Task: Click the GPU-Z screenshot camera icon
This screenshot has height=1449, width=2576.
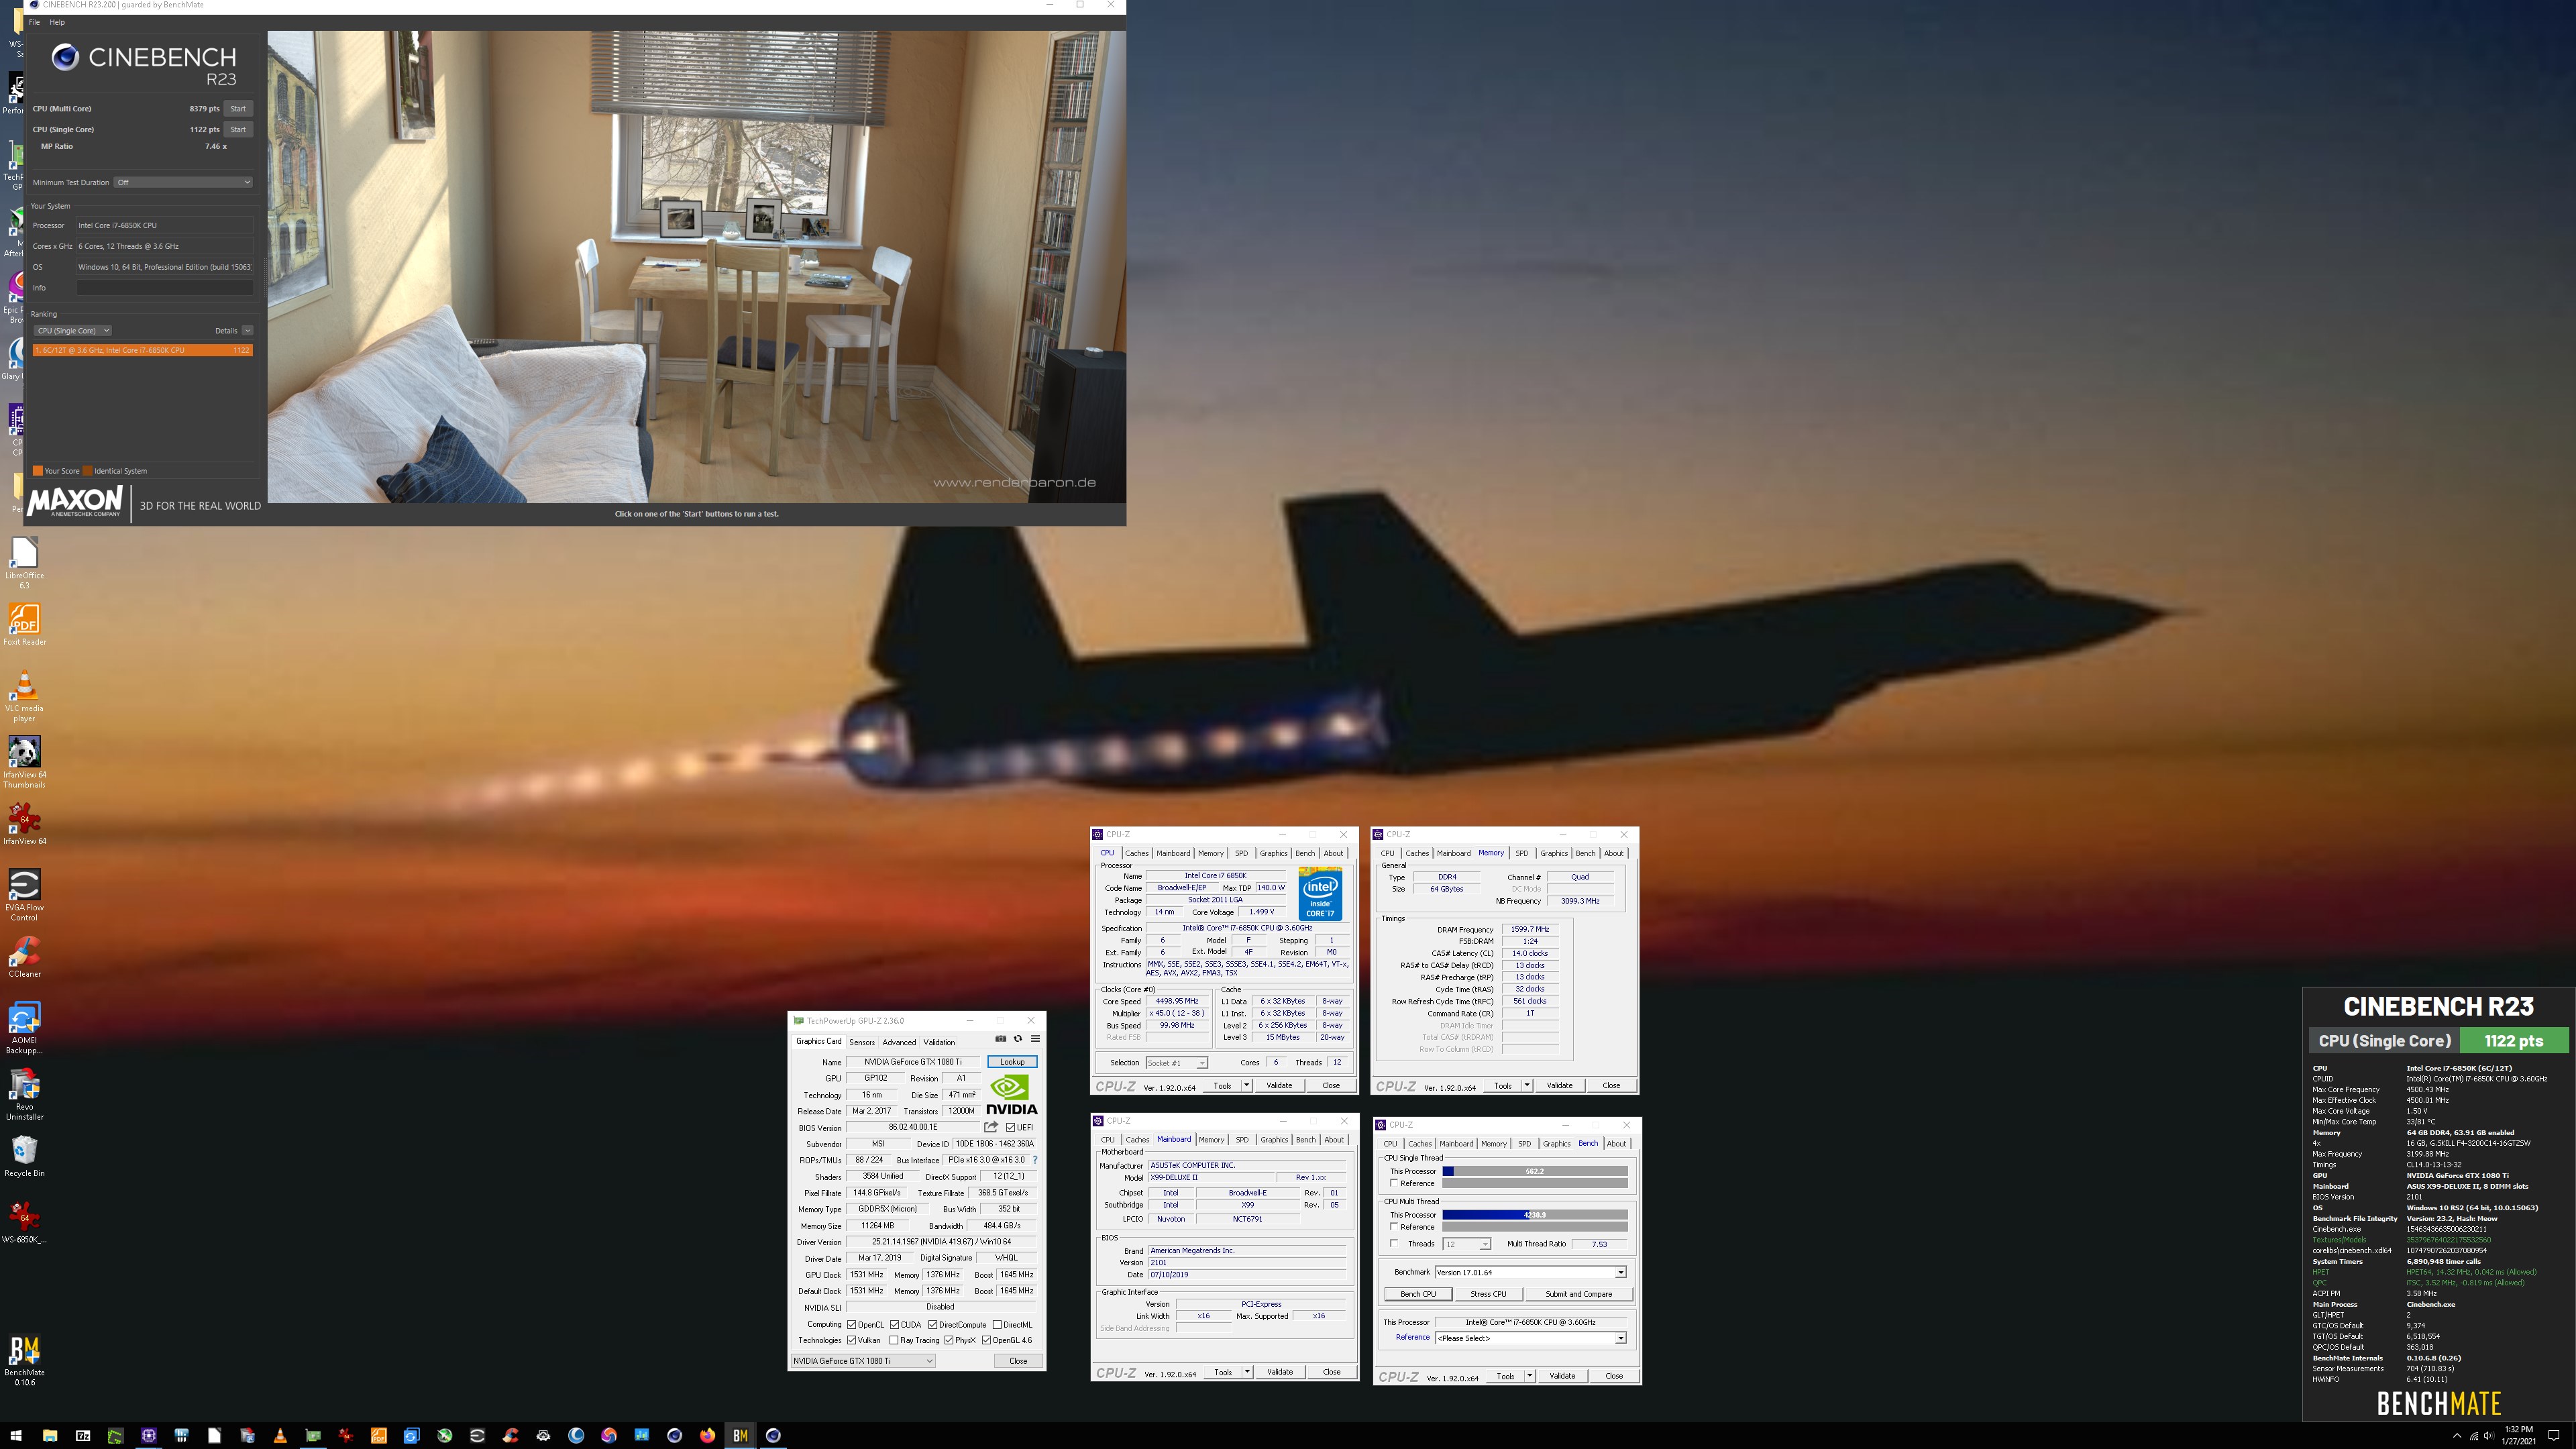Action: pos(1000,1039)
